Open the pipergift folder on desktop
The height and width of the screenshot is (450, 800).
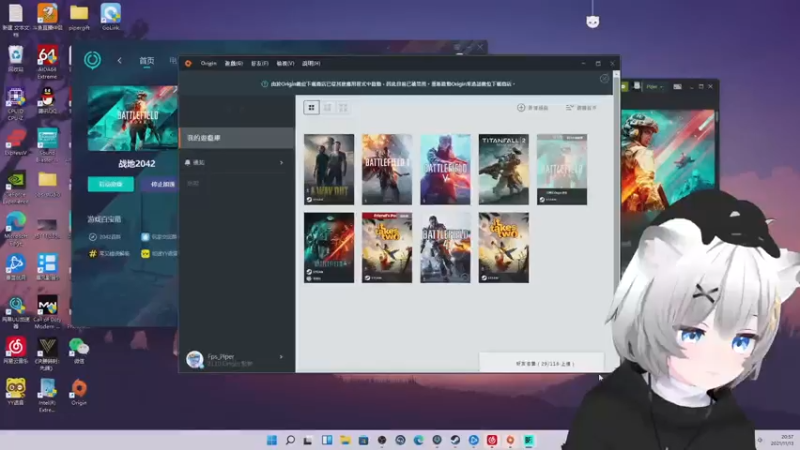(x=79, y=17)
